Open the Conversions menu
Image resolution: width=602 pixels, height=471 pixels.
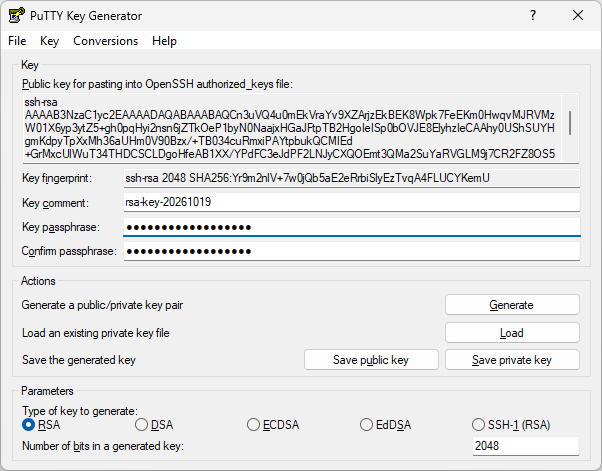[x=106, y=41]
